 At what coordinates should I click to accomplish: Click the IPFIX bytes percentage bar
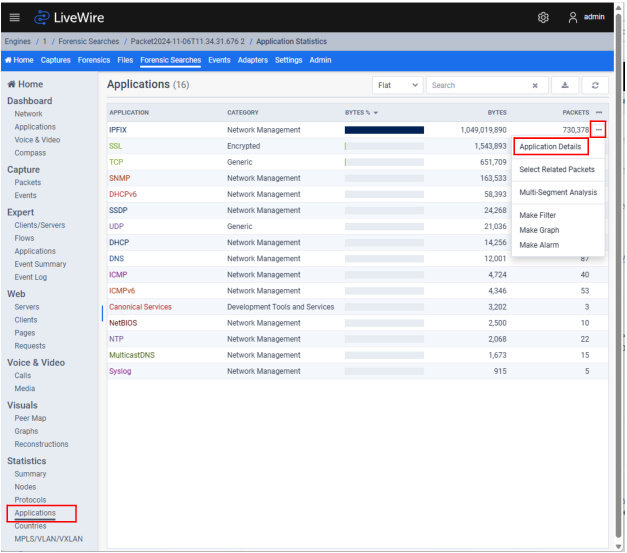tap(384, 130)
